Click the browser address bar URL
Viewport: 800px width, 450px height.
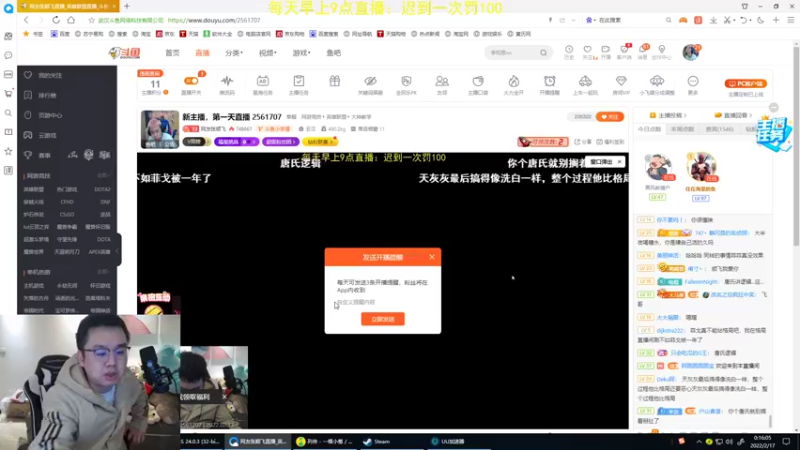pos(214,20)
